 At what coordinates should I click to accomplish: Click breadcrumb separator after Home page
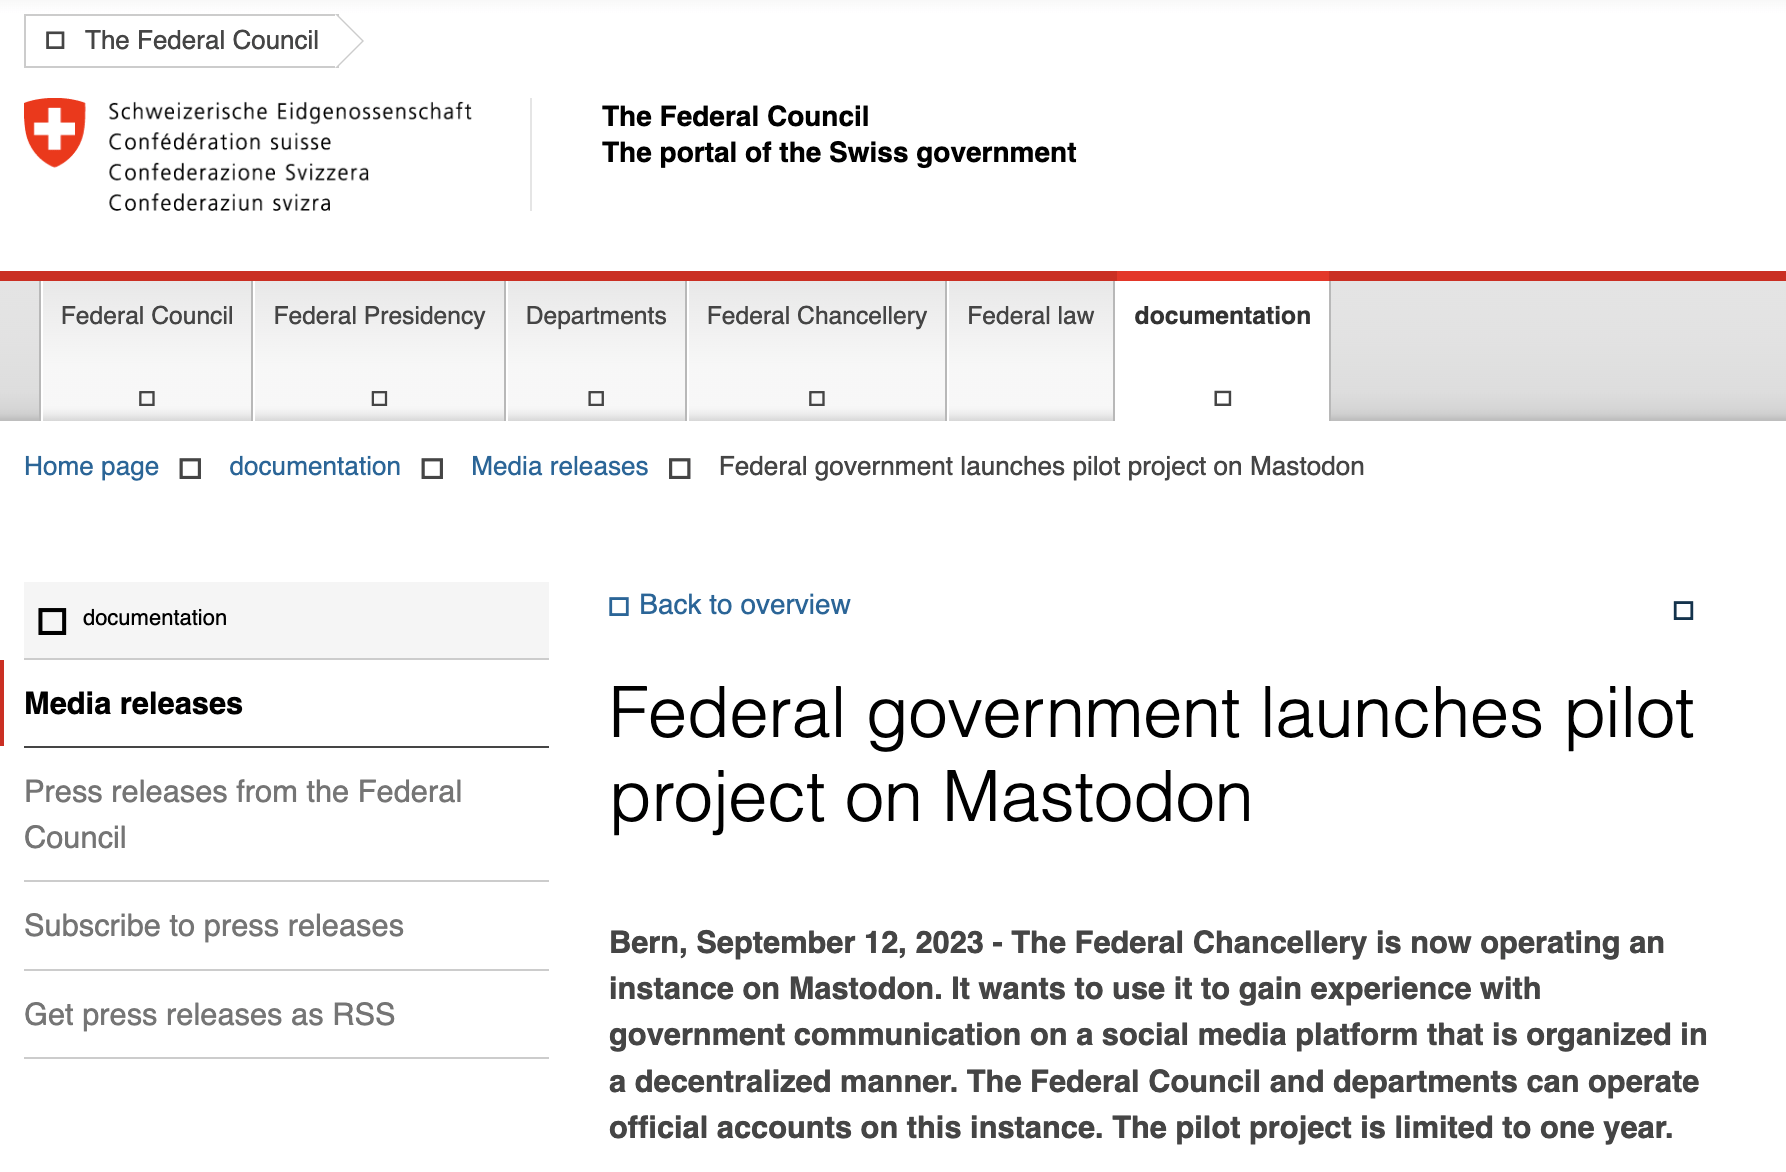[190, 469]
